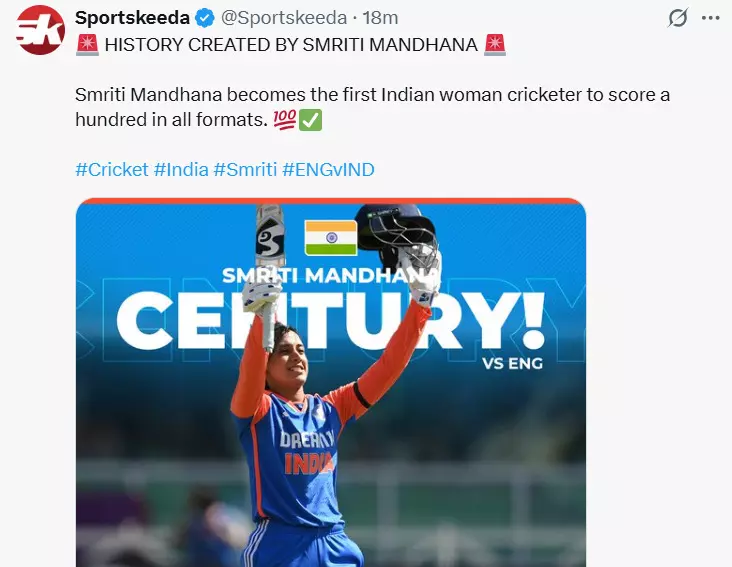Open the Sportskeeda profile avatar
This screenshot has height=567, width=732.
(41, 30)
